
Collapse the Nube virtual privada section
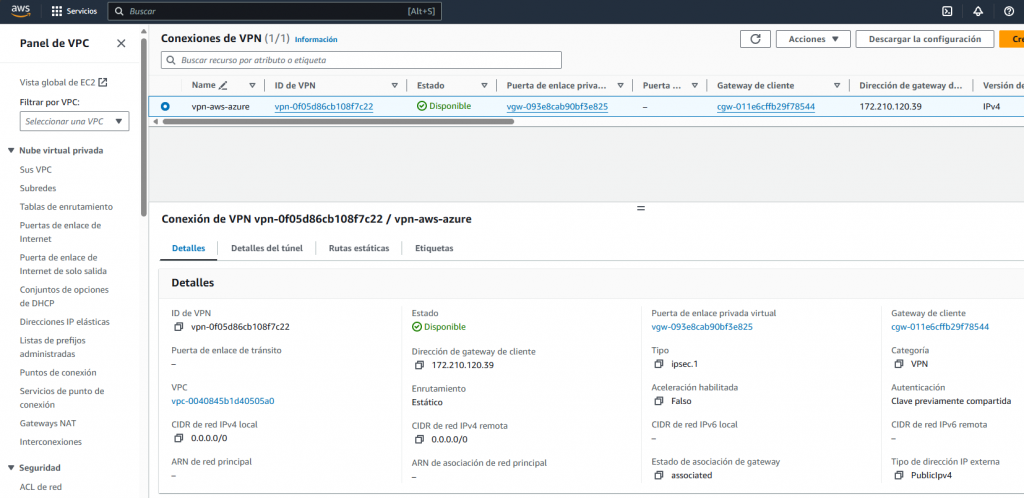(x=11, y=150)
